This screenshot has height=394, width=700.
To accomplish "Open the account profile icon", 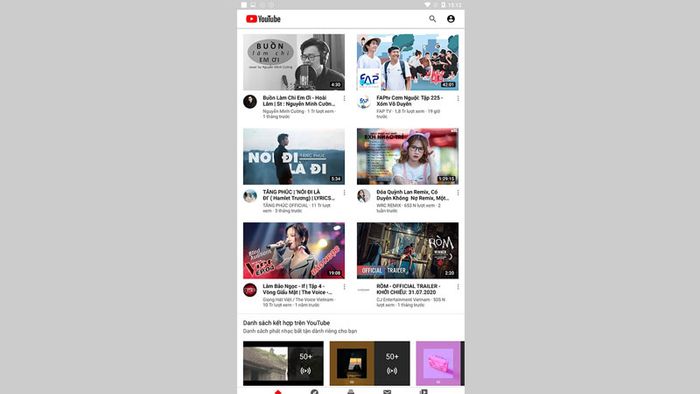I will pyautogui.click(x=451, y=19).
